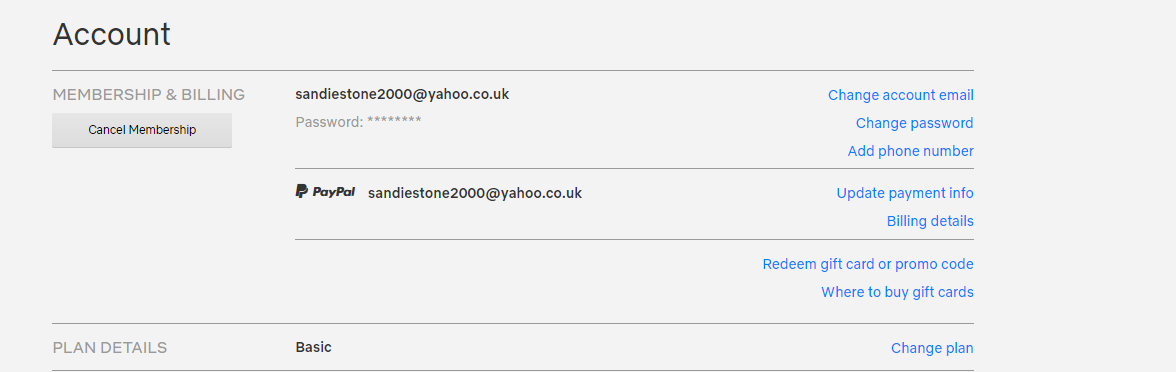1176x372 pixels.
Task: Click the grey Password label text
Action: [x=329, y=122]
